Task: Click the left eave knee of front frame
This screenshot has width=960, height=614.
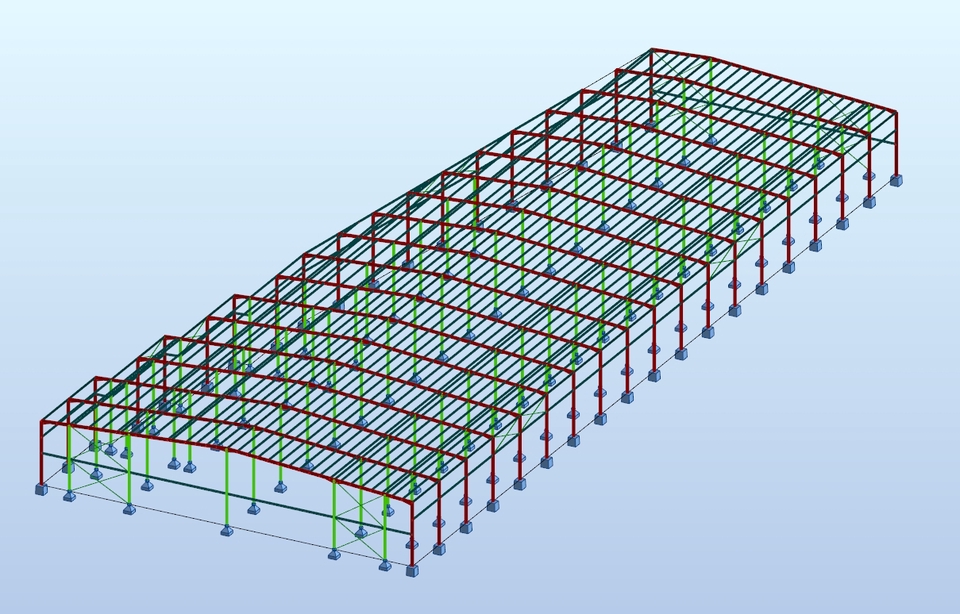Action: [42, 422]
